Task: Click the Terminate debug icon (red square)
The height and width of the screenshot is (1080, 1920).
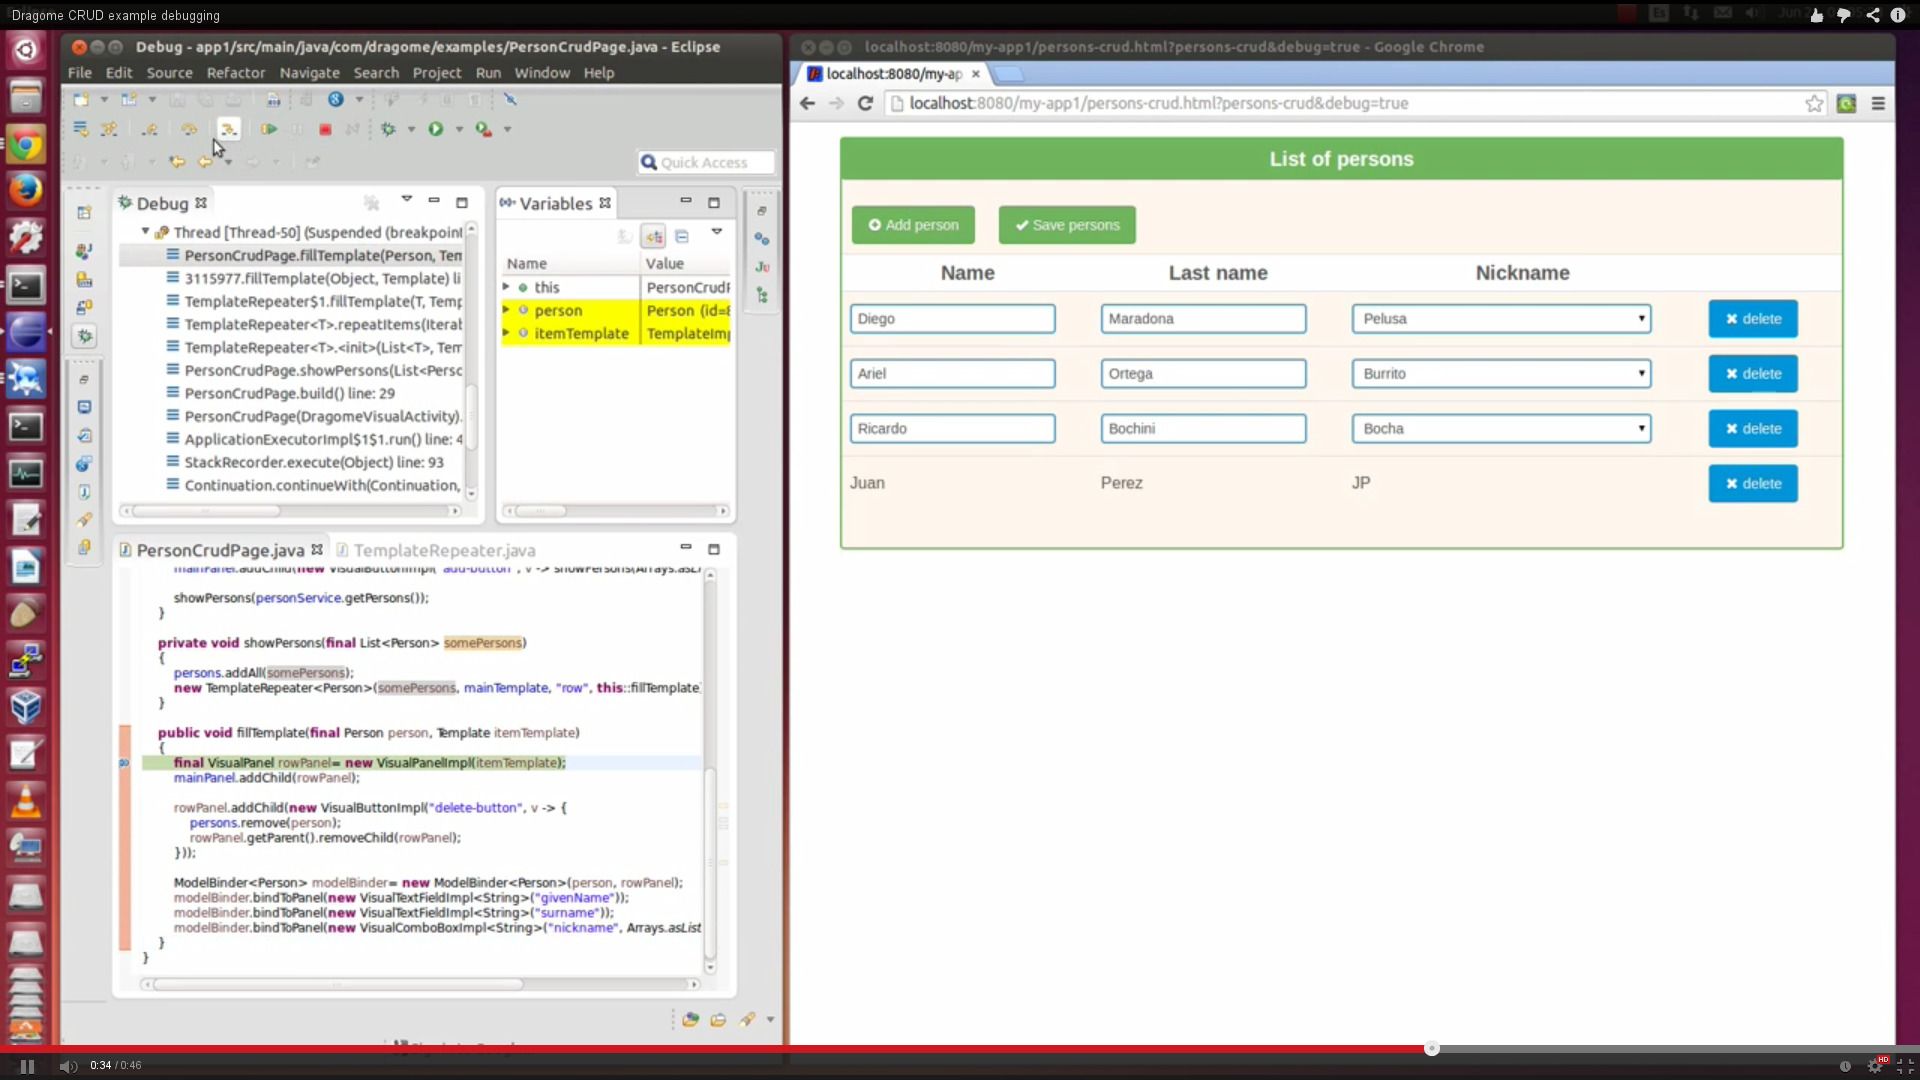Action: (325, 129)
